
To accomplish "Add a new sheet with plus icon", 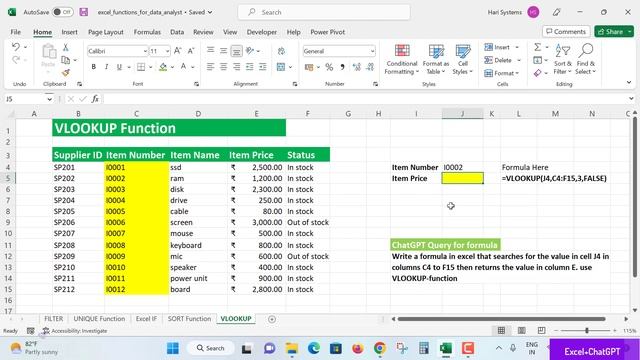I will point(272,319).
